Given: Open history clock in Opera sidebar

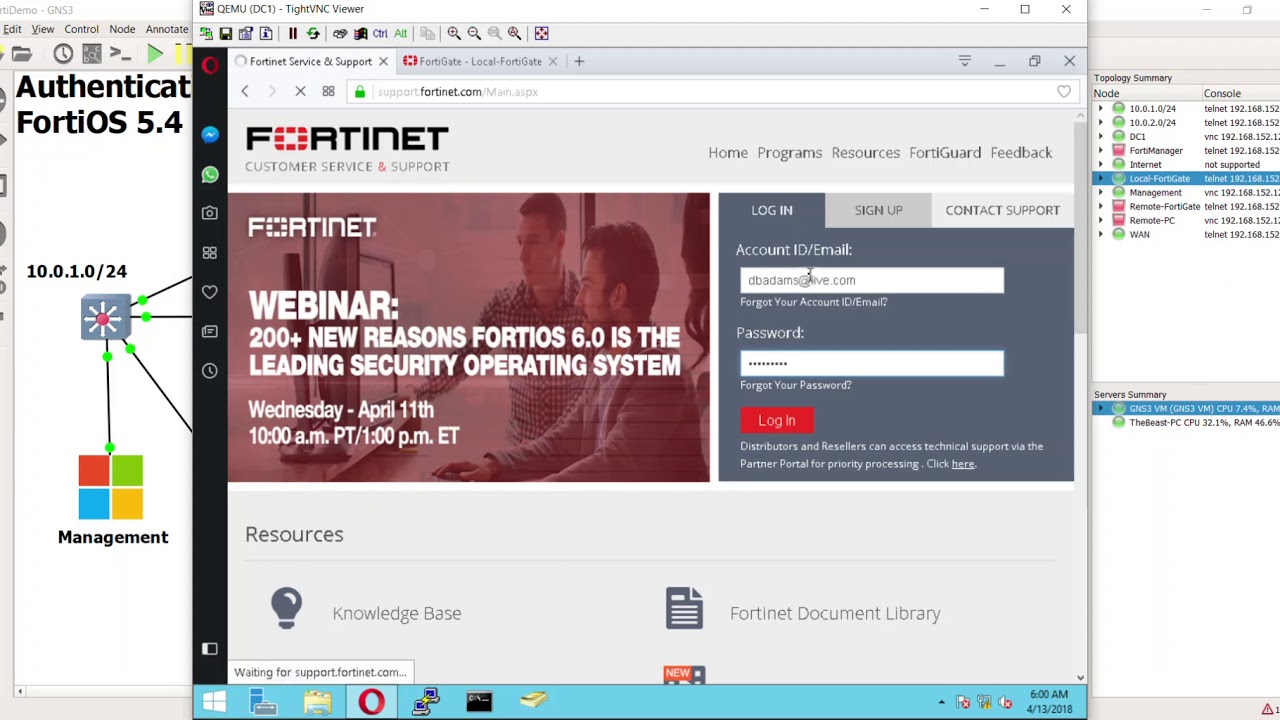Looking at the screenshot, I should [x=210, y=371].
